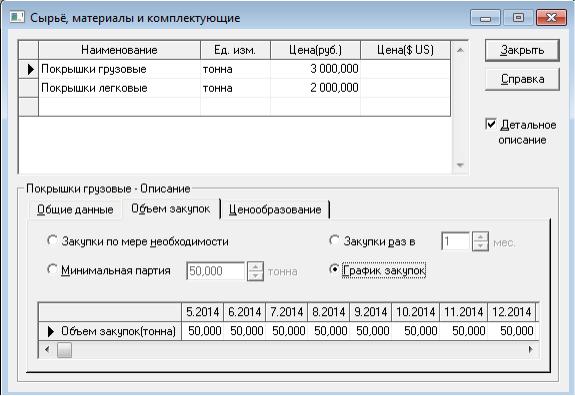The height and width of the screenshot is (396, 575).
Task: Increase minimal batch value with up arrow
Action: coord(255,267)
